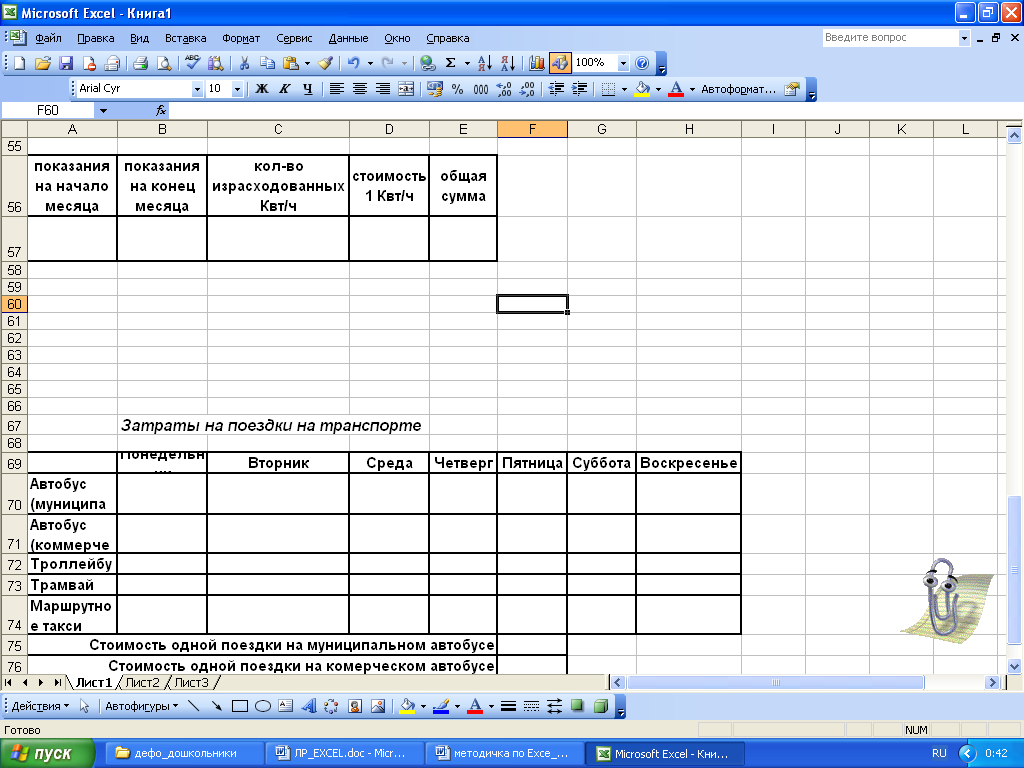Print the sheet using the printer icon
The image size is (1024, 768).
tap(140, 63)
